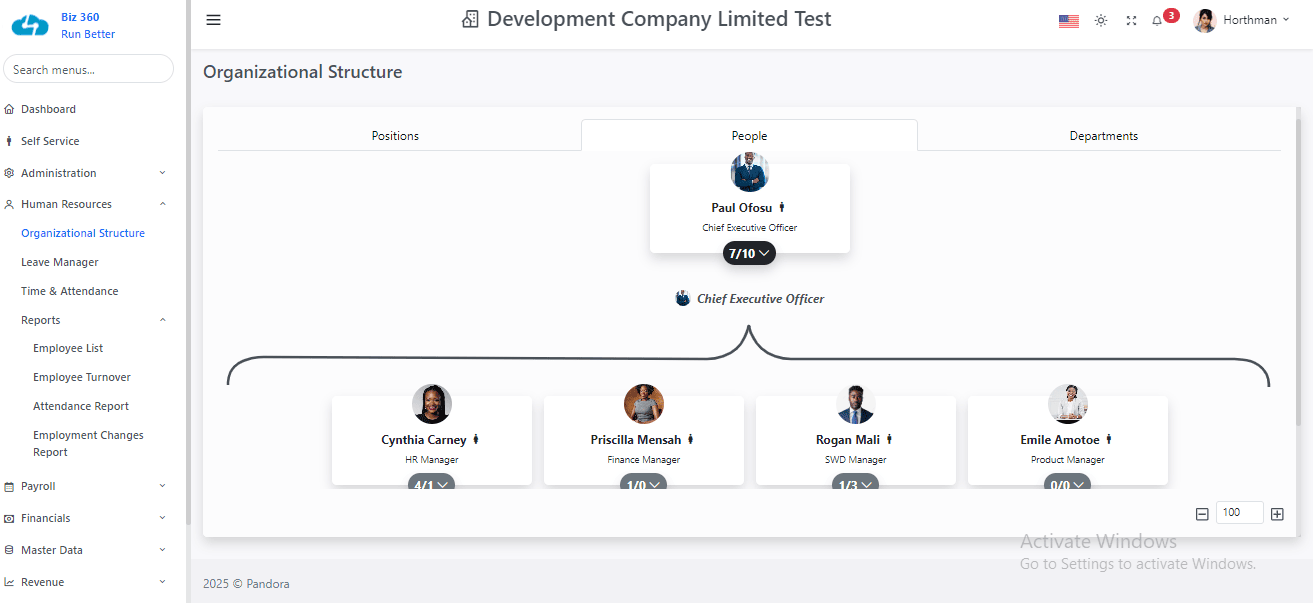Click the 'Run Better' tagline text
Screen dimensions: 1313x603
click(88, 34)
